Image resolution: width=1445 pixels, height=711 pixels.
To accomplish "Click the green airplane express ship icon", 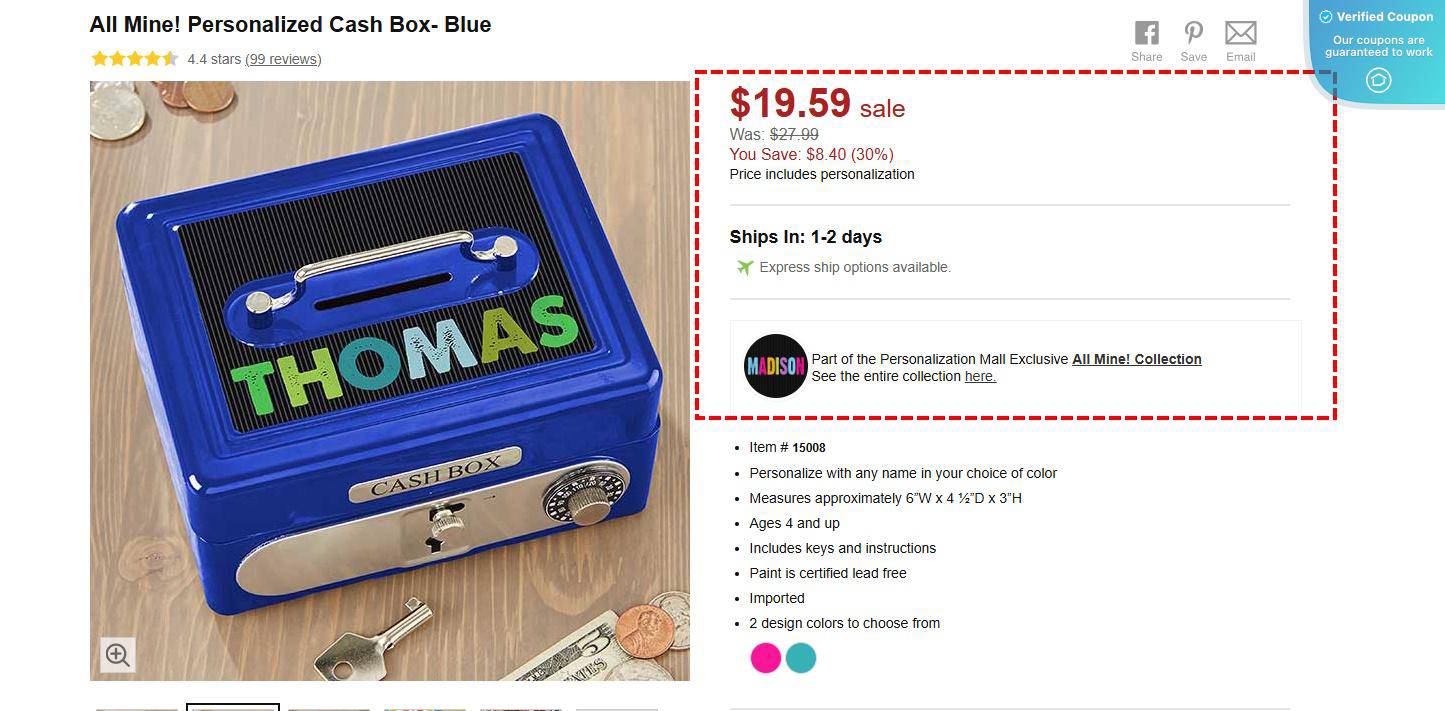I will click(x=744, y=267).
